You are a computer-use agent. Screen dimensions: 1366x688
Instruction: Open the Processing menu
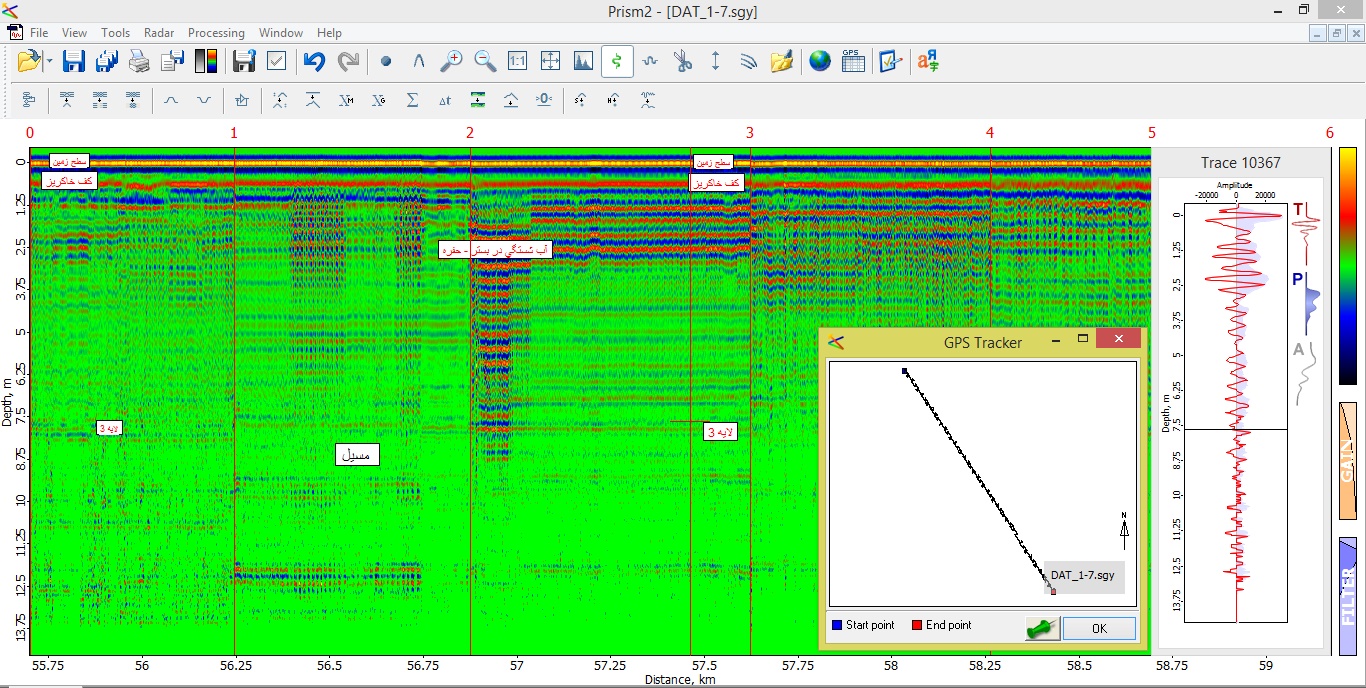(x=216, y=33)
